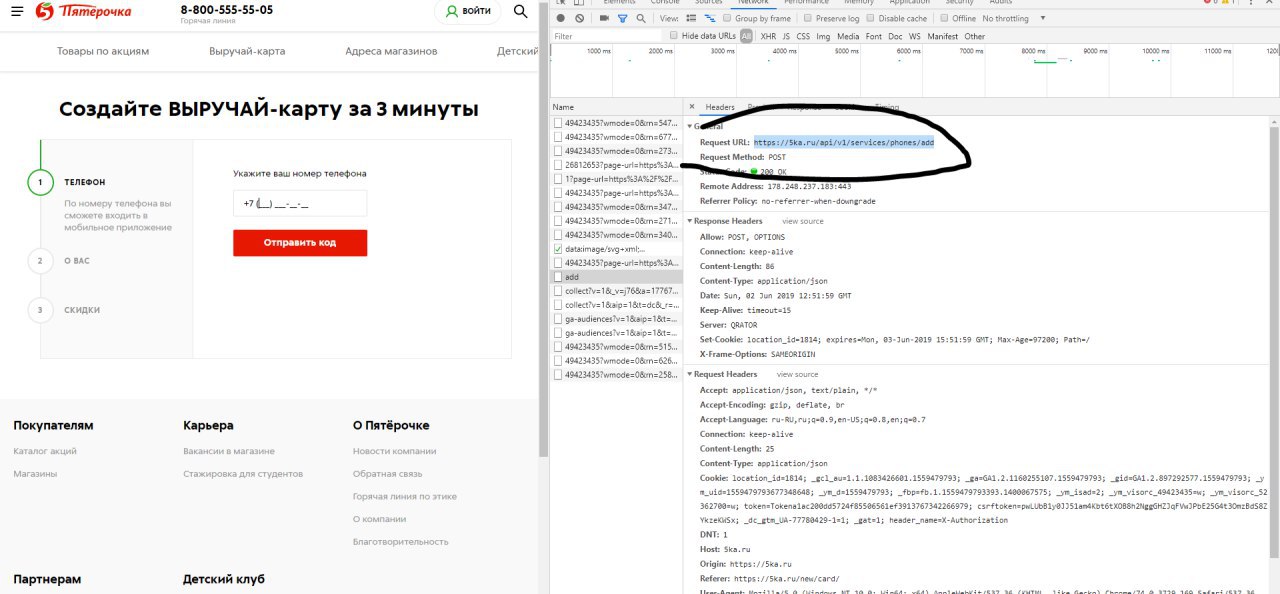The width and height of the screenshot is (1280, 594).
Task: View source of Response Headers
Action: pos(803,221)
